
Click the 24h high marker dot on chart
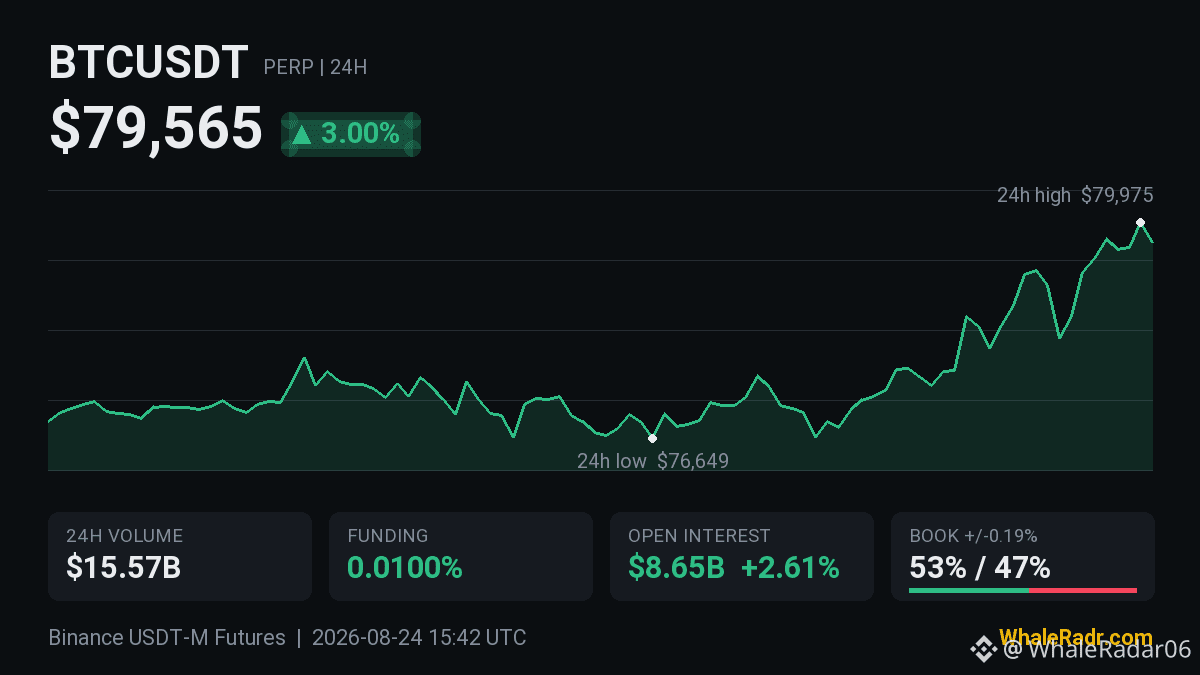[1140, 222]
